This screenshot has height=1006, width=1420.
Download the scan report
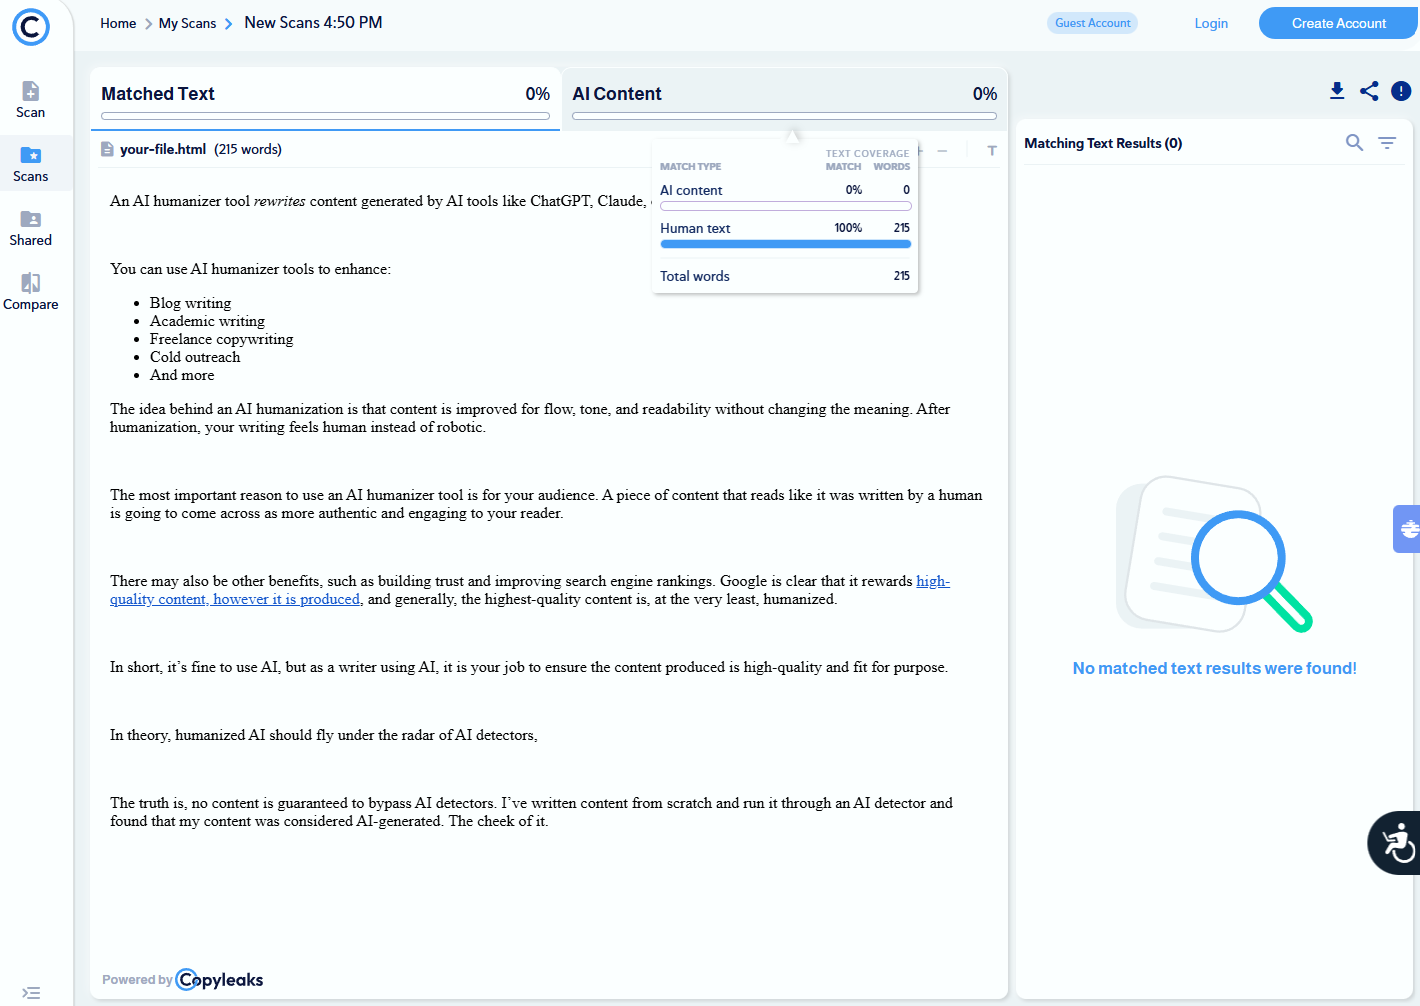coord(1337,91)
